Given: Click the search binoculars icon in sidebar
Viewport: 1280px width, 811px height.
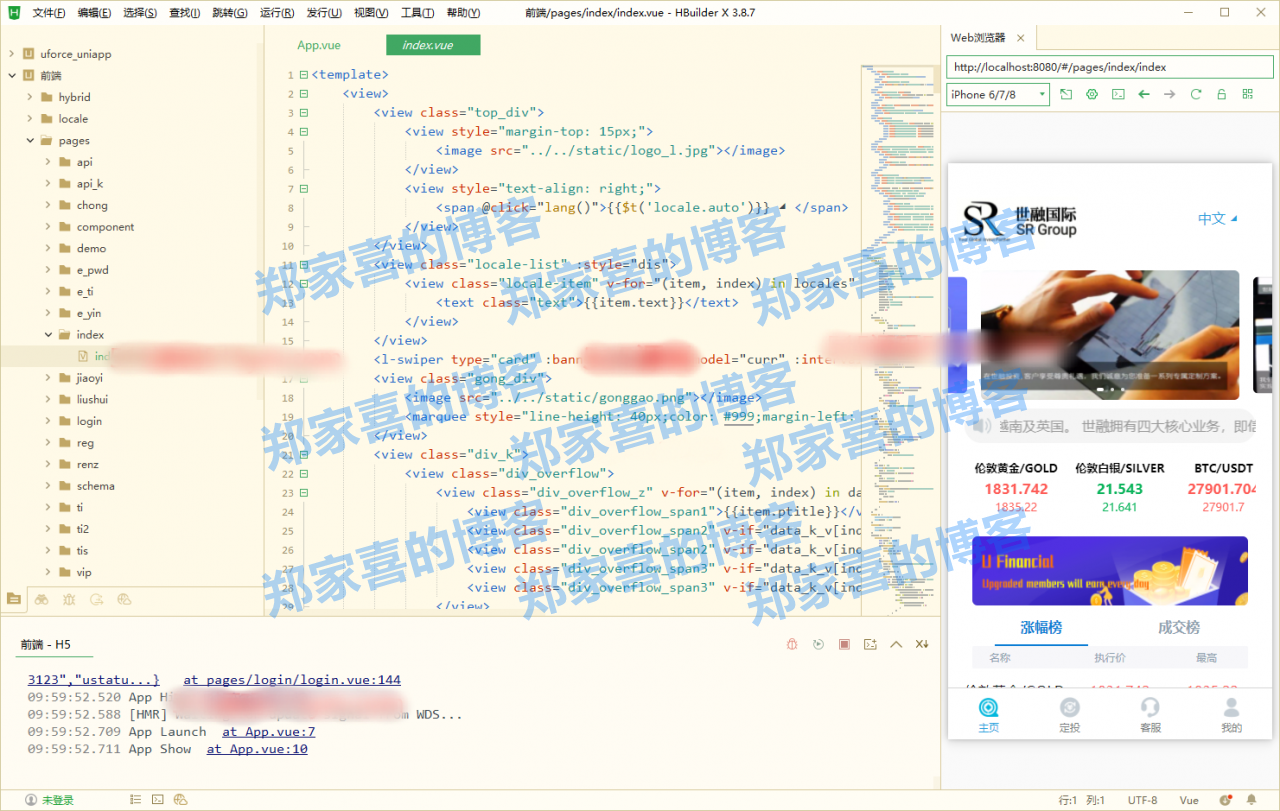Looking at the screenshot, I should point(41,599).
